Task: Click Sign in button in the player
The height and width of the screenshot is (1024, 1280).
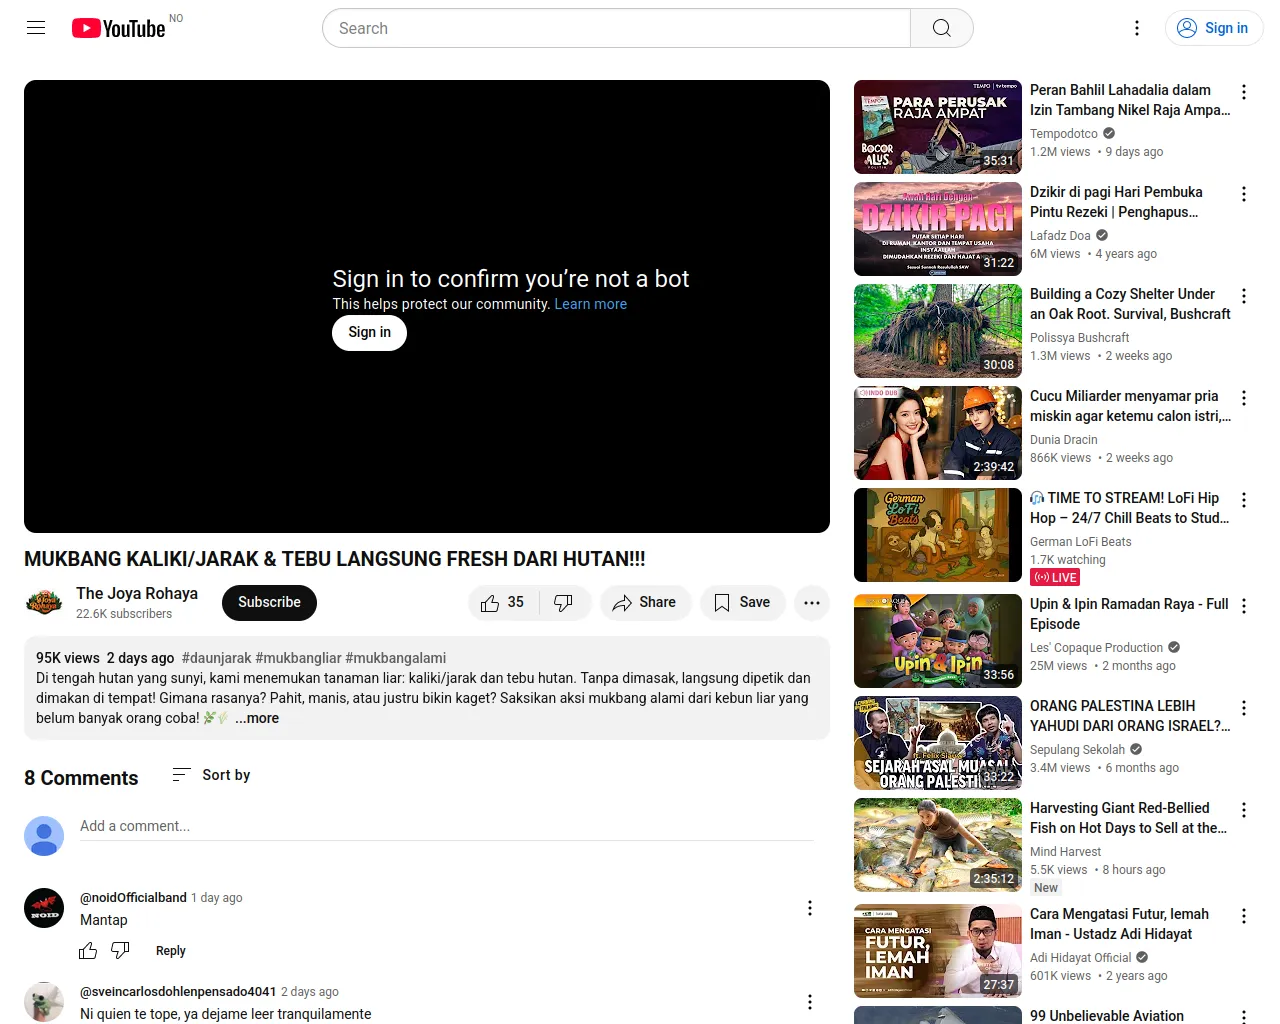Action: tap(369, 332)
